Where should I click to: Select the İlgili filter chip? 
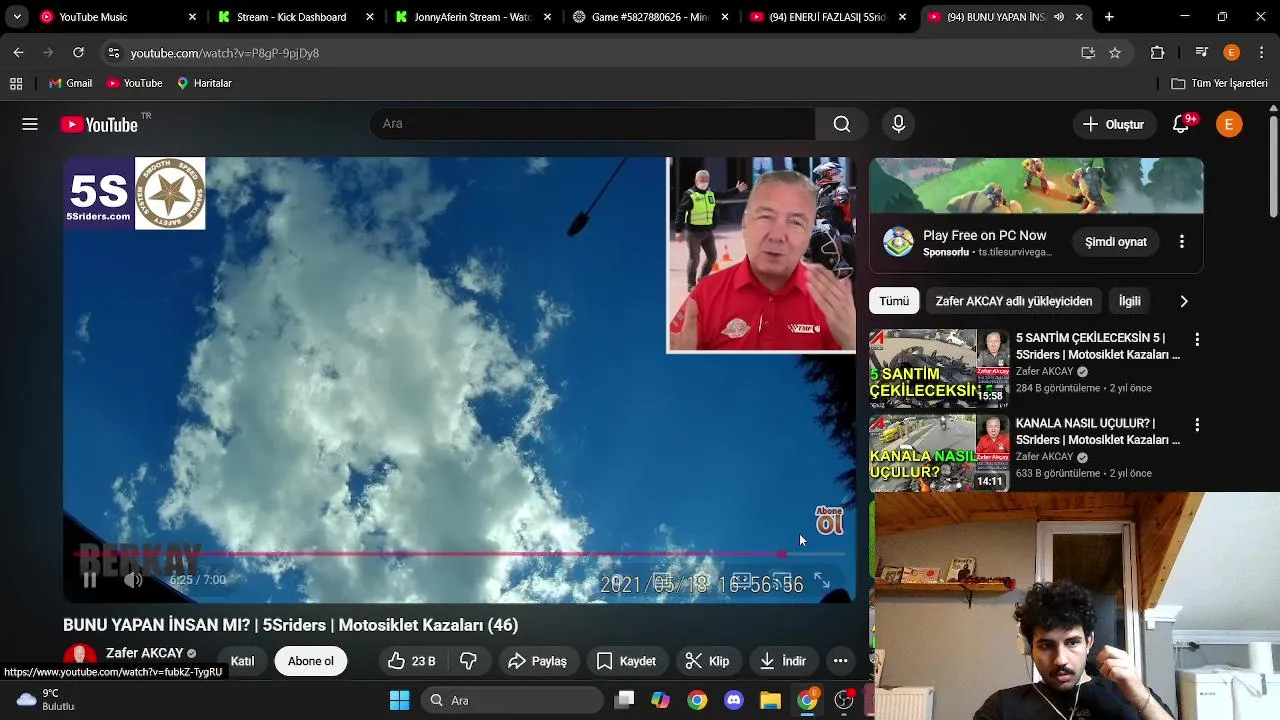coord(1129,301)
